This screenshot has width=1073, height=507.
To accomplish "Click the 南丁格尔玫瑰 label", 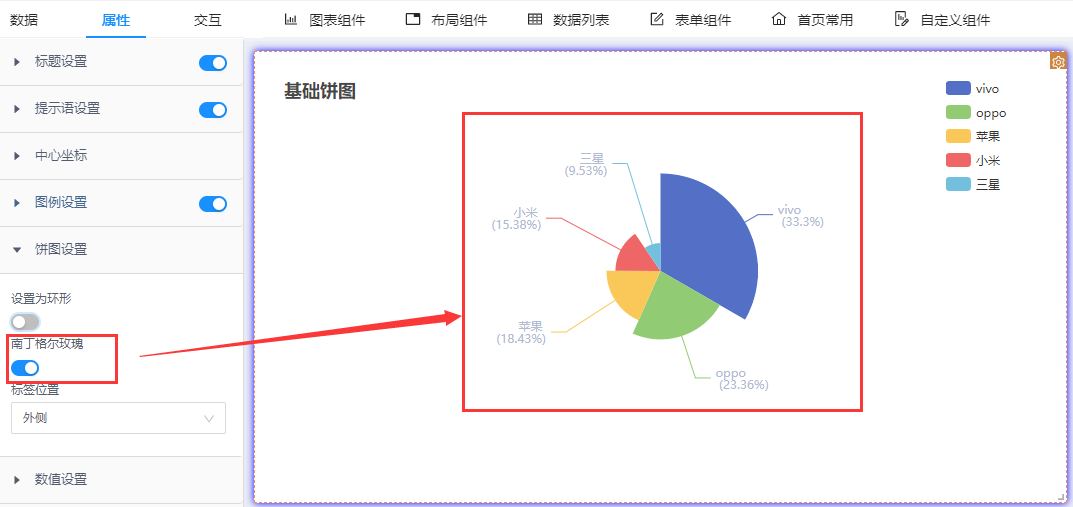I will pyautogui.click(x=47, y=344).
